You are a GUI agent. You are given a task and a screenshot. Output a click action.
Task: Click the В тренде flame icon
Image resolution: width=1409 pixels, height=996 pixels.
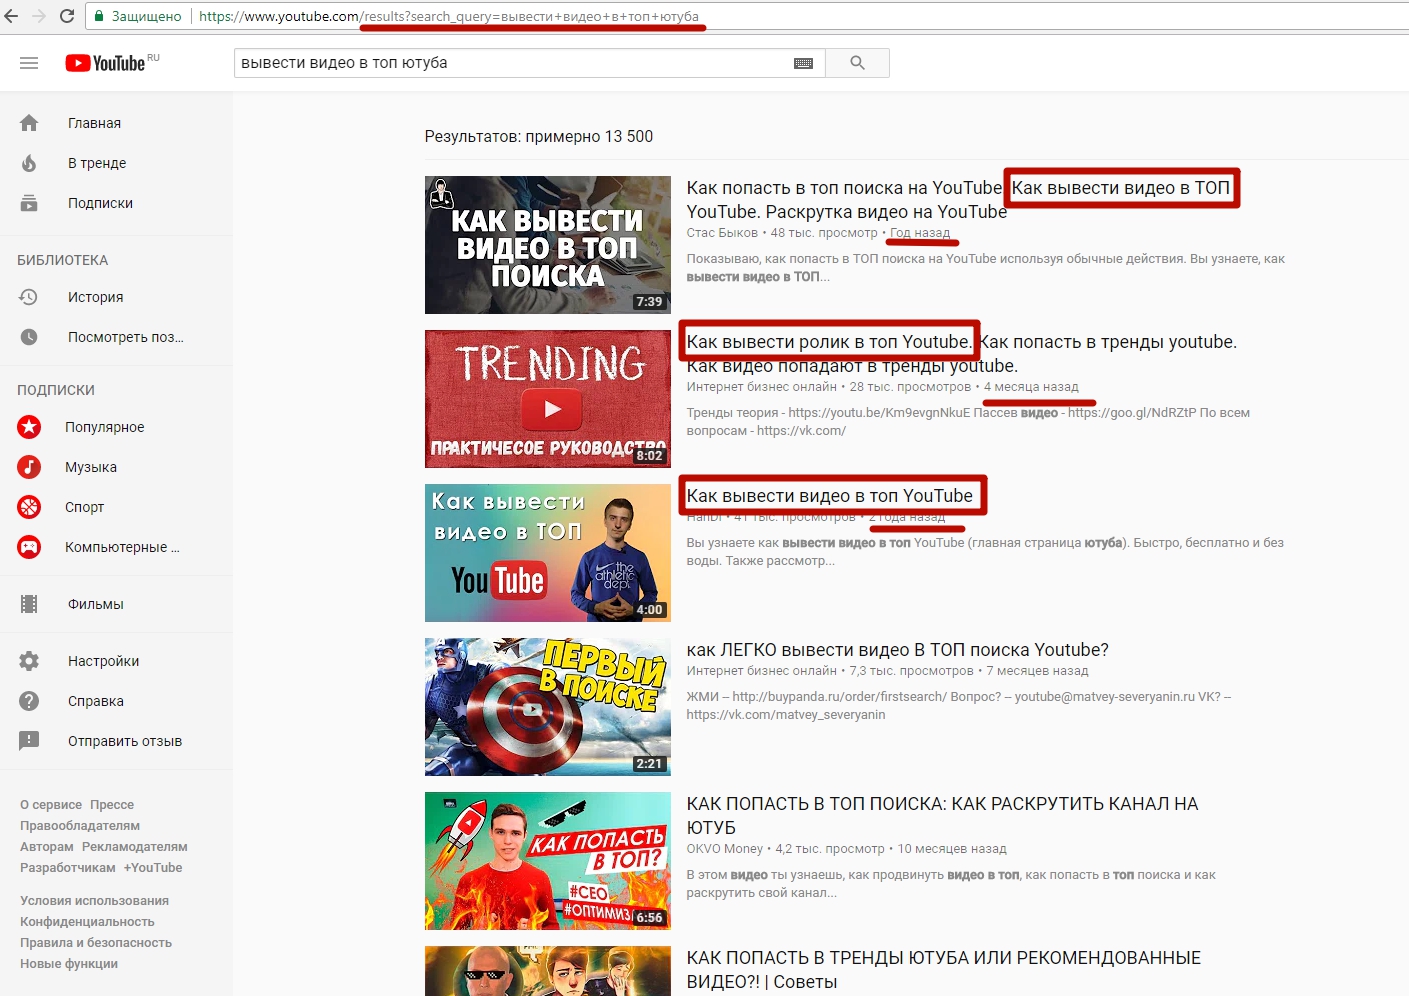click(x=29, y=163)
